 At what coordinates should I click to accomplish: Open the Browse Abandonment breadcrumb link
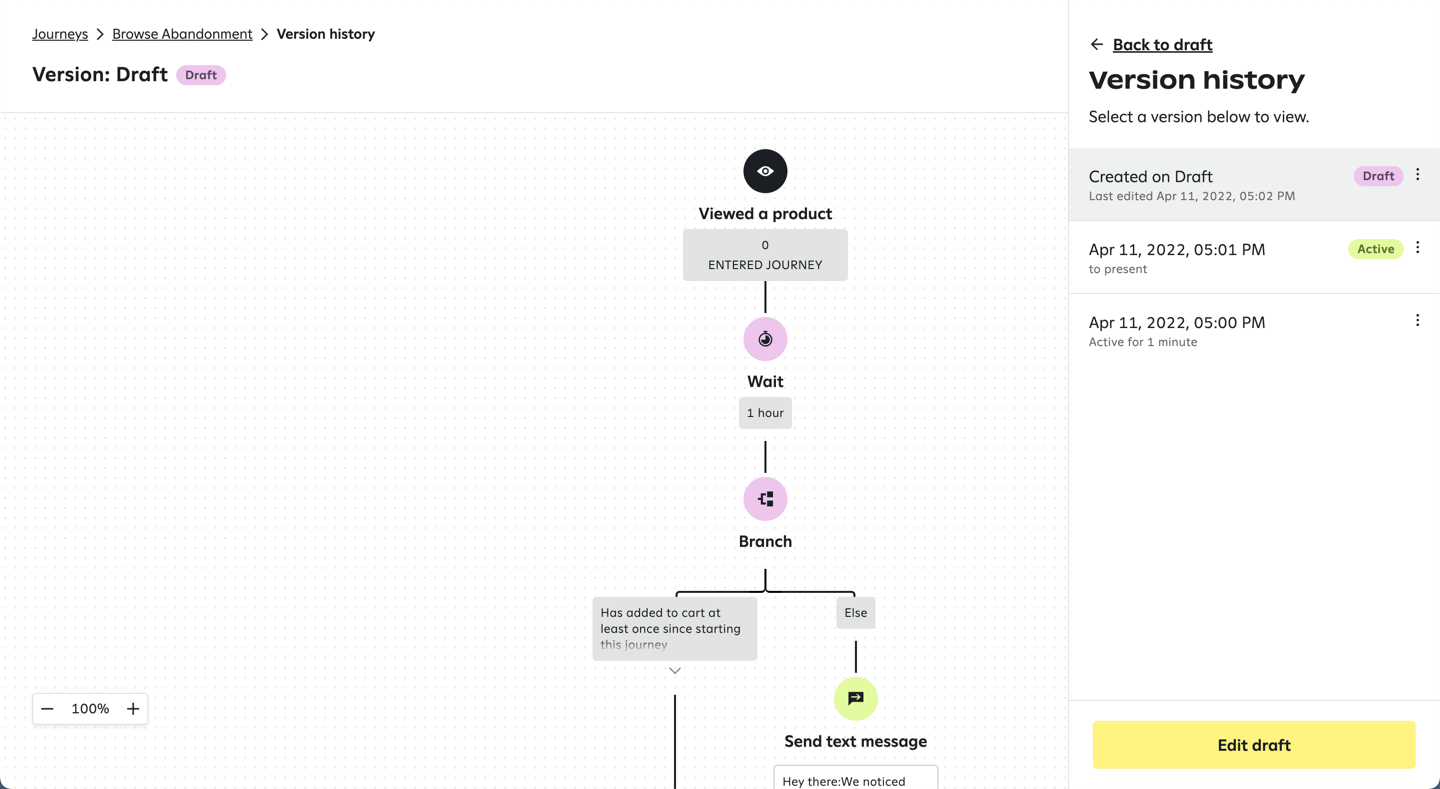point(182,34)
